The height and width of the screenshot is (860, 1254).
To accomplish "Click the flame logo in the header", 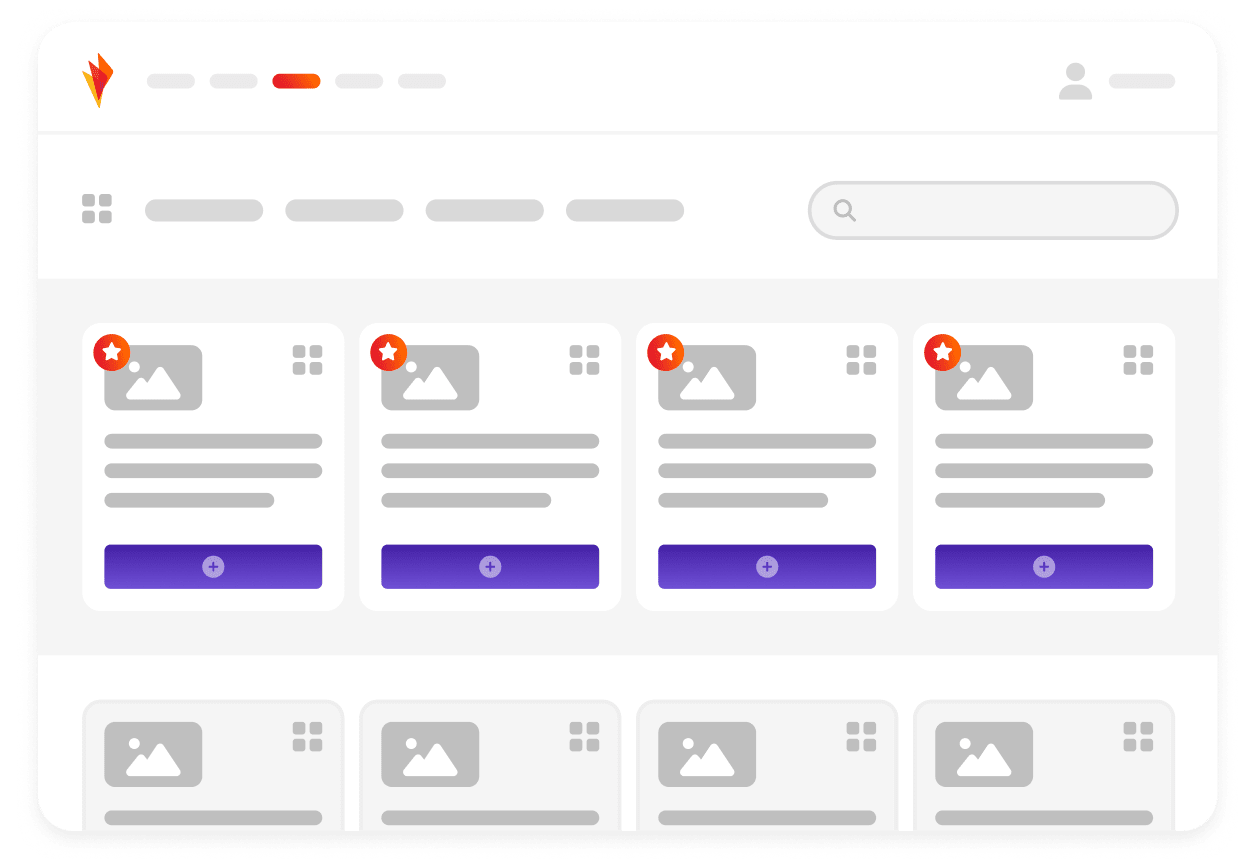I will coord(97,80).
